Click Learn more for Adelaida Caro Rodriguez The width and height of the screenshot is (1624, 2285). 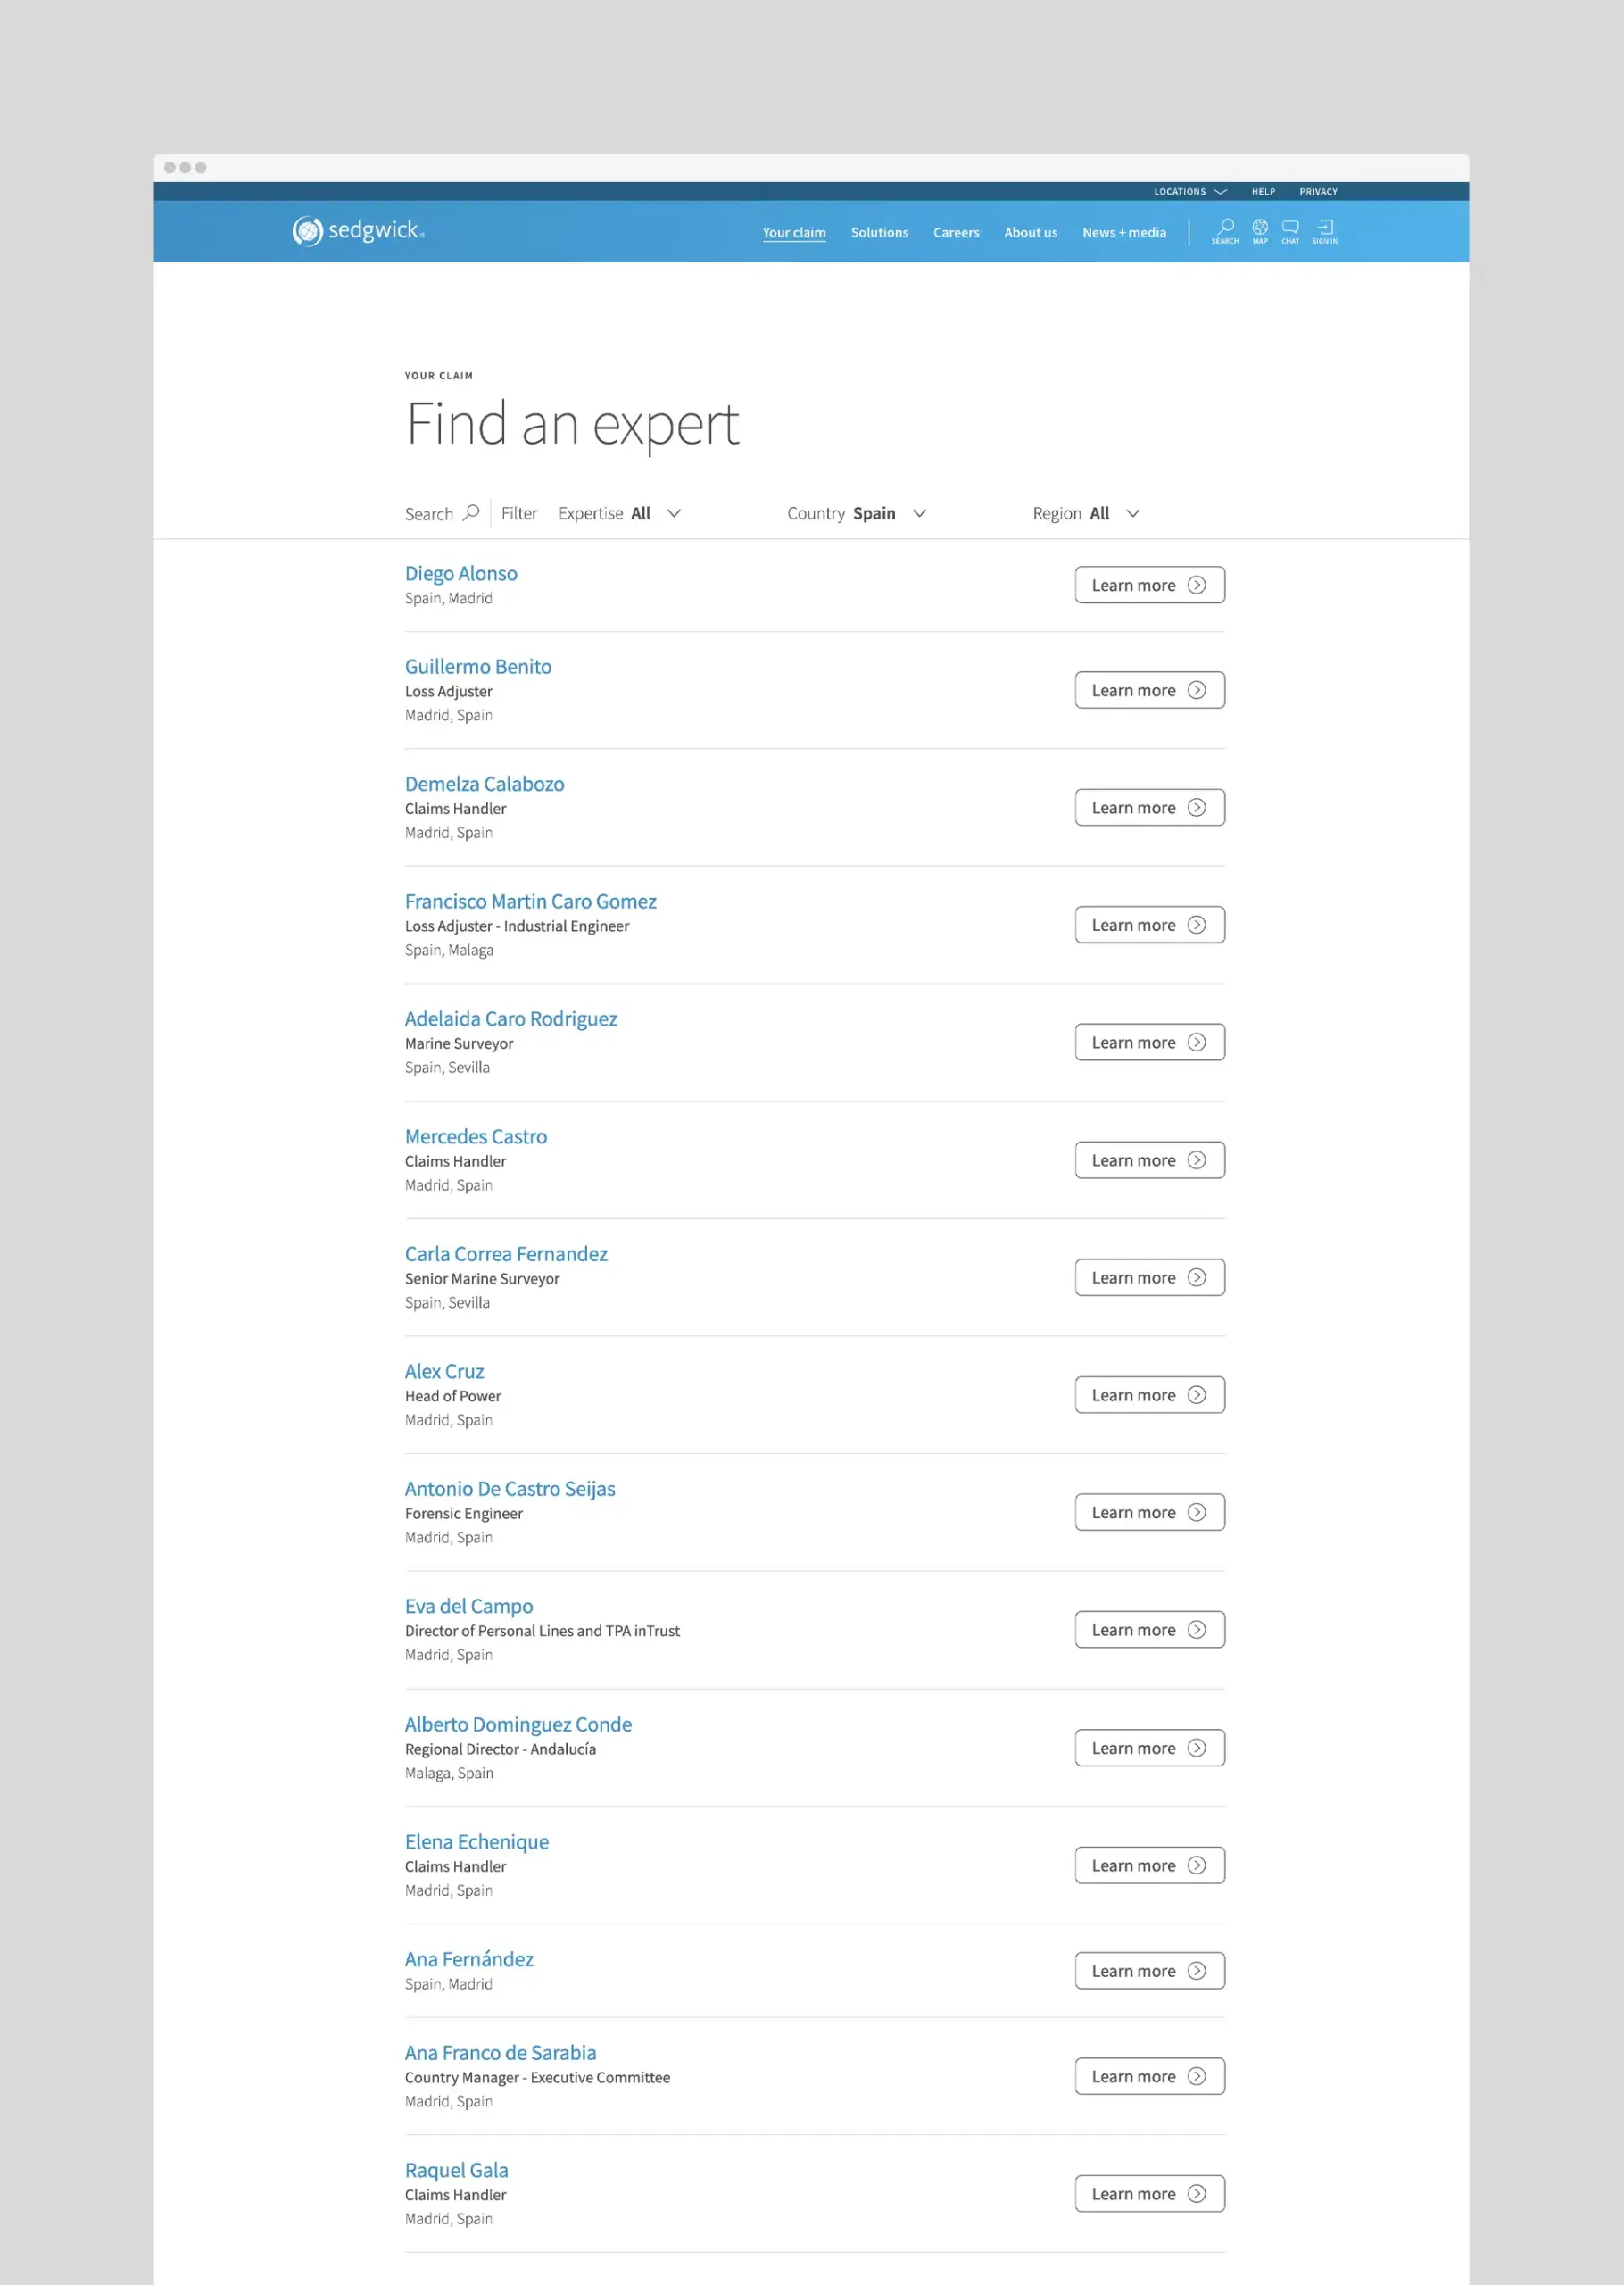pos(1150,1042)
